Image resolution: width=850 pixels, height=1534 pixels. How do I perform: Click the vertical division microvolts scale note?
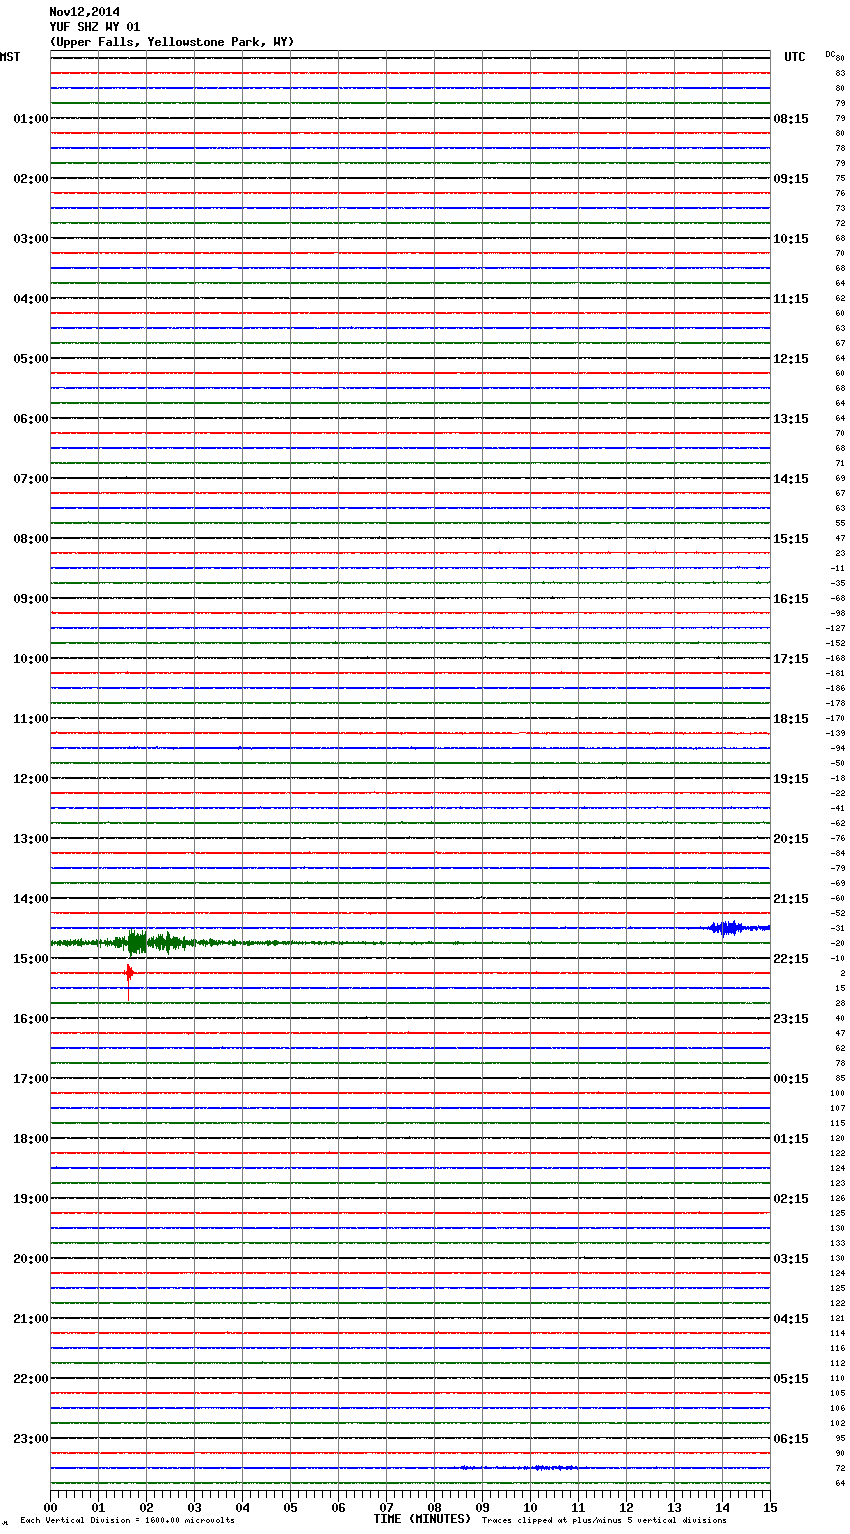(127, 1521)
